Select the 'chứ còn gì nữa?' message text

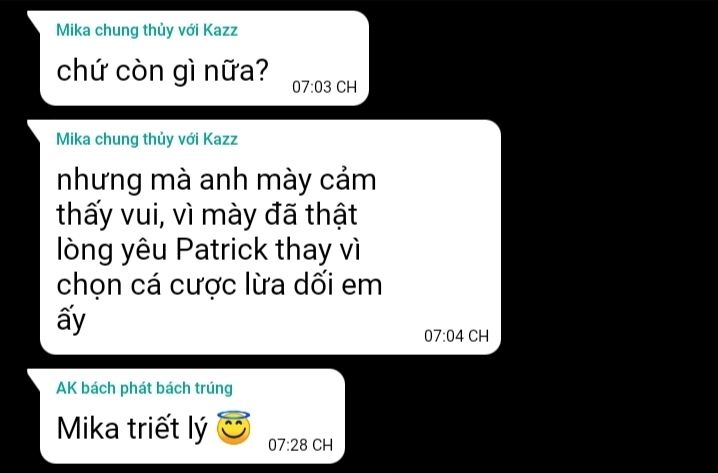(162, 72)
